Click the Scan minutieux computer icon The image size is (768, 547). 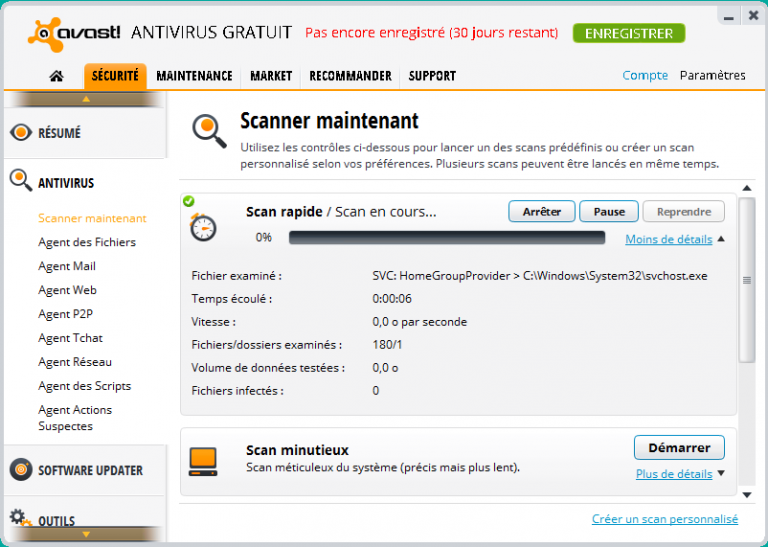tap(203, 462)
